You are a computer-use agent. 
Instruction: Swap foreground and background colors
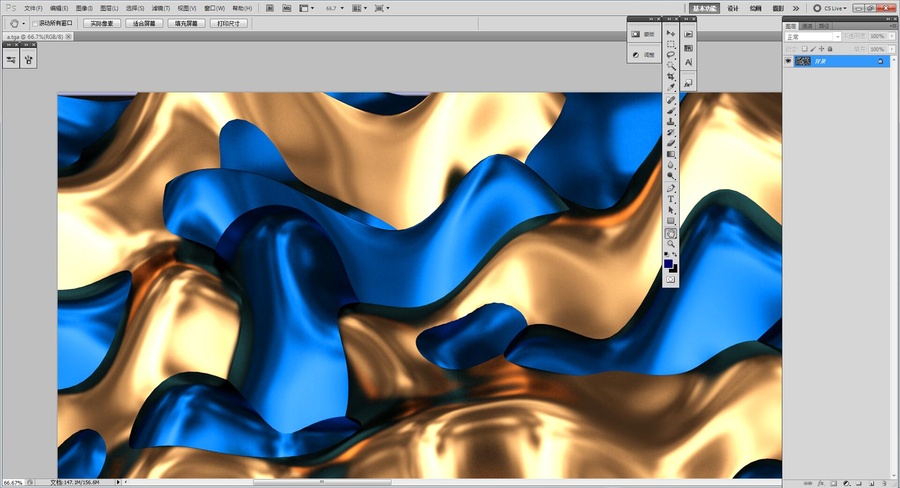click(x=674, y=254)
